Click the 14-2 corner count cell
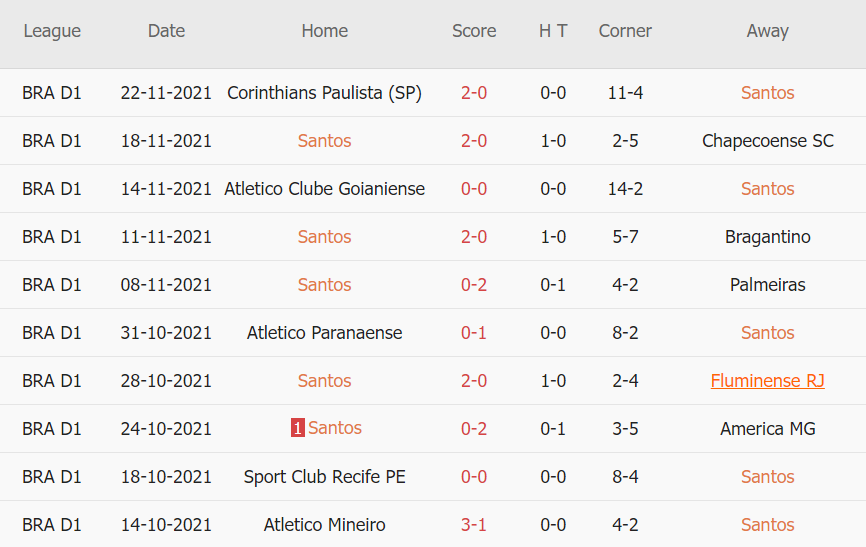The image size is (866, 547). click(x=625, y=189)
